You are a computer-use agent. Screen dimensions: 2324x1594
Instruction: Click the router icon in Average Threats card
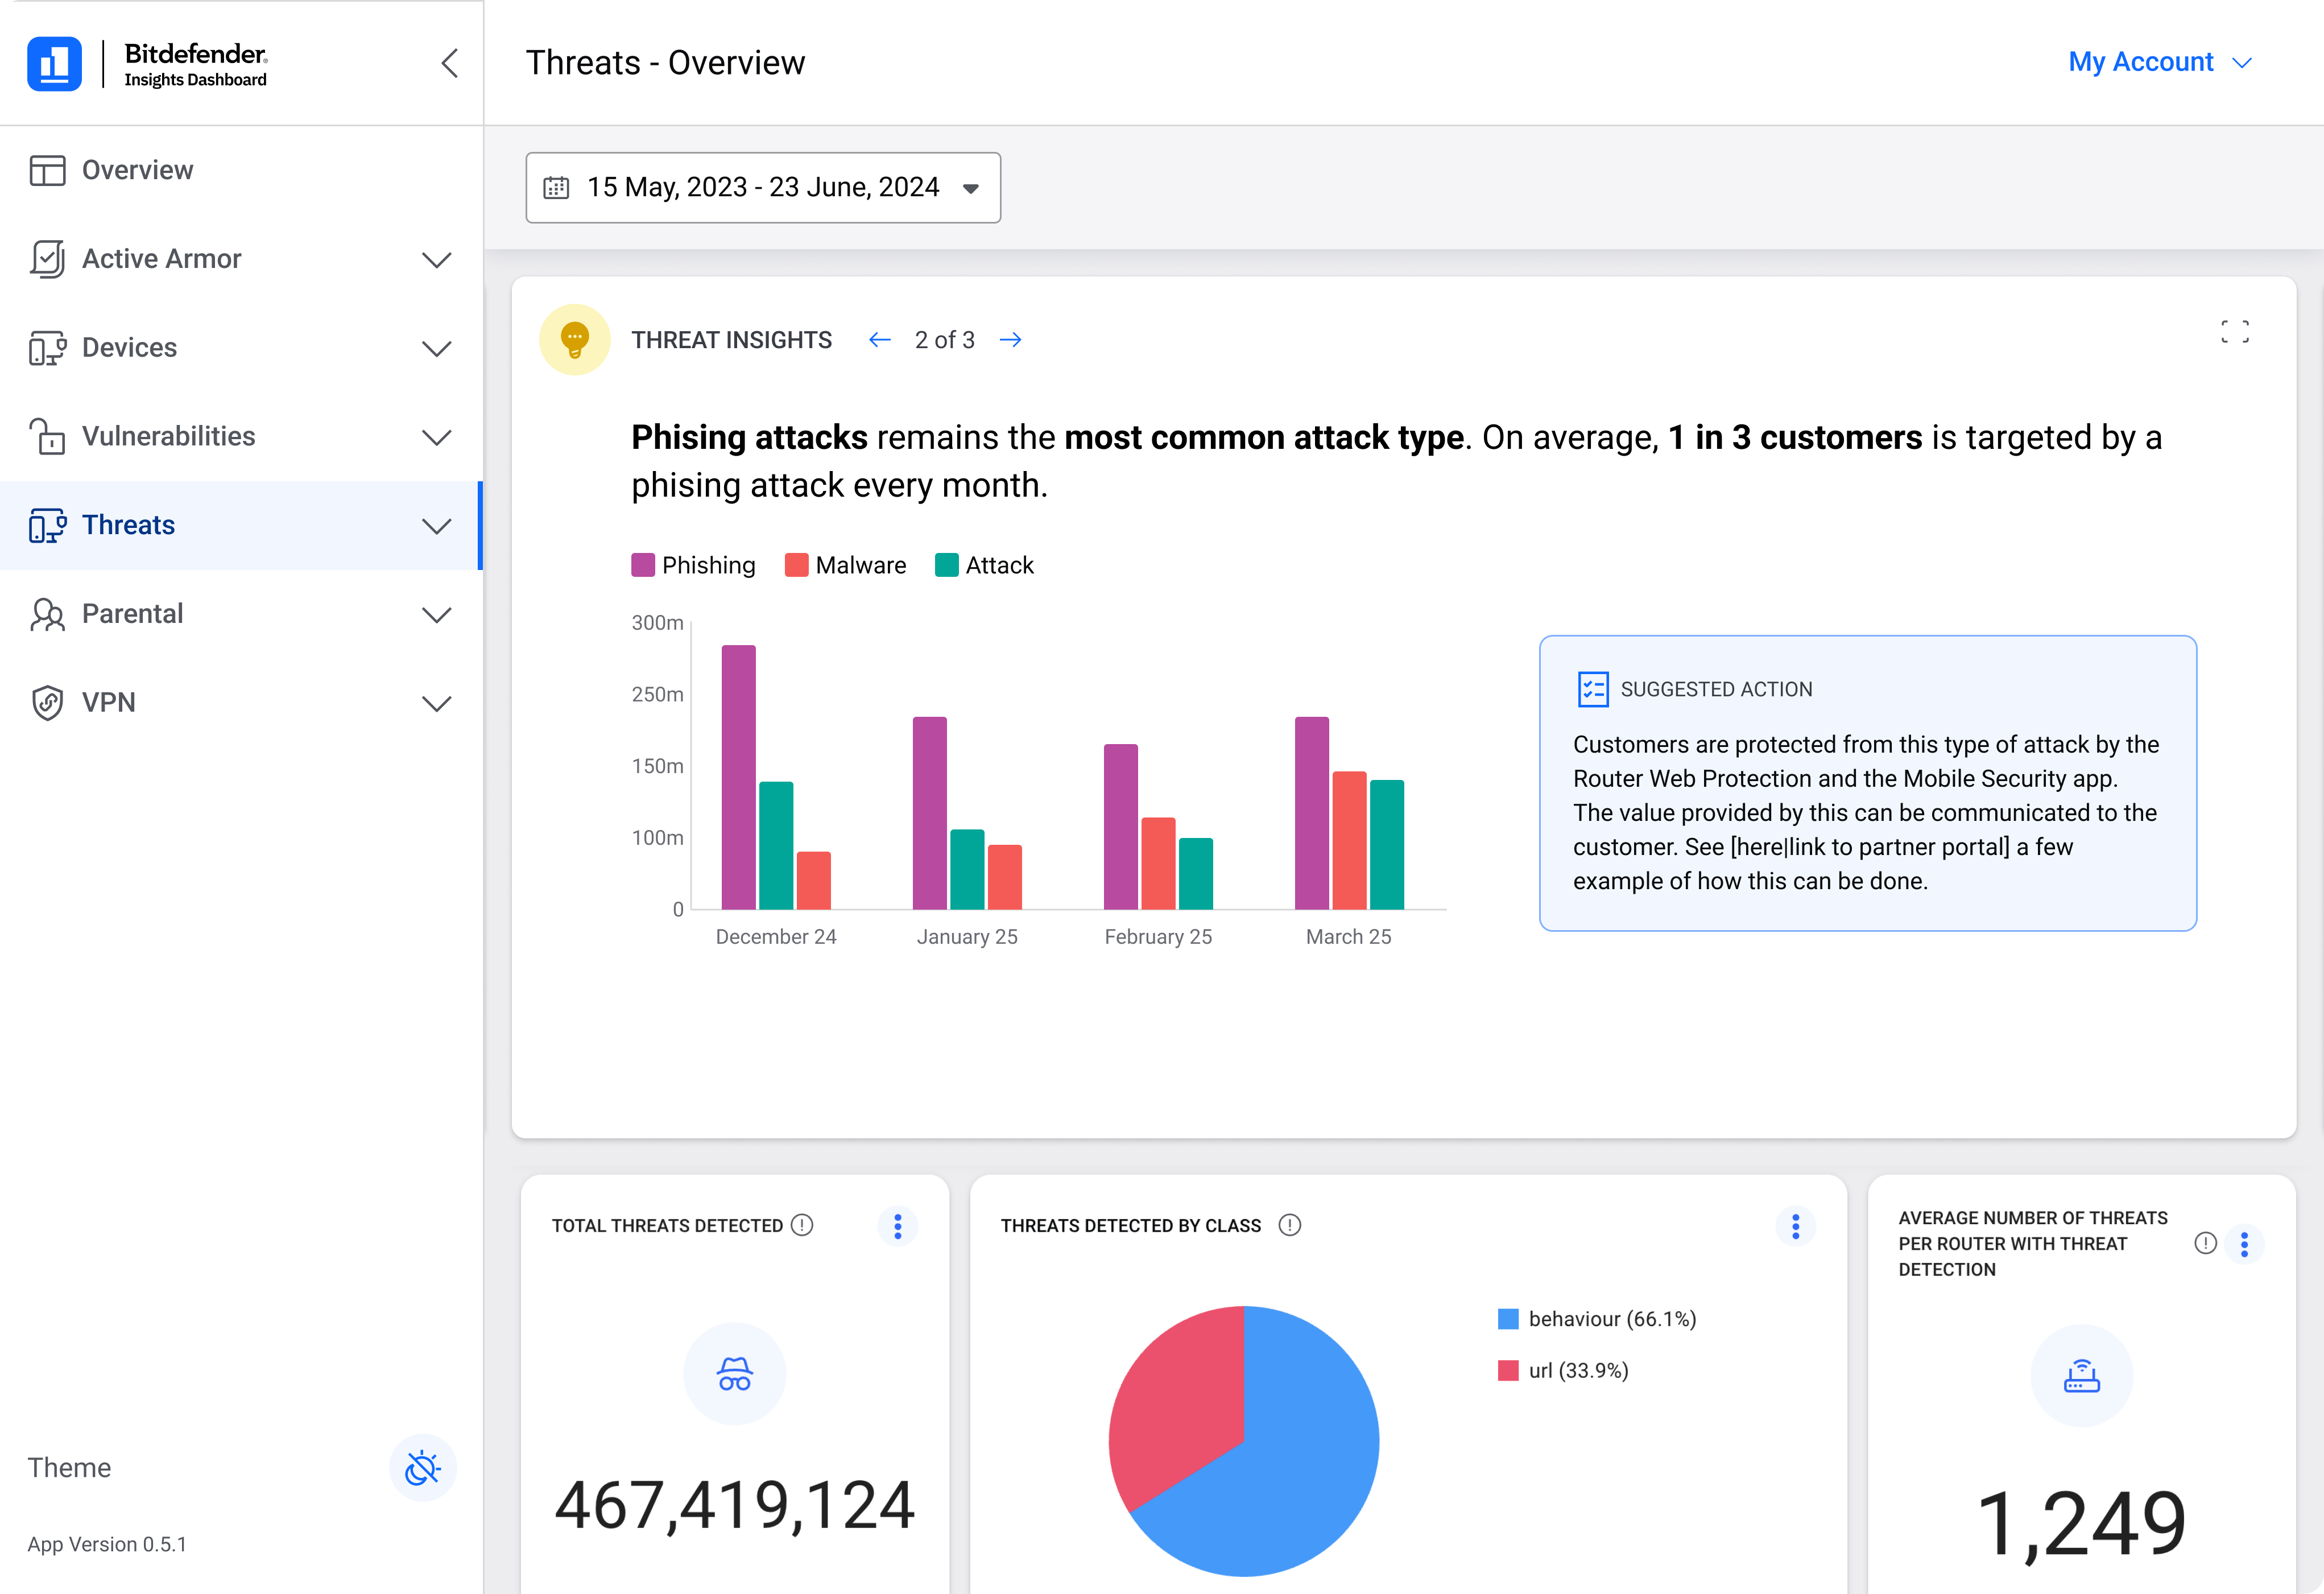[2082, 1376]
